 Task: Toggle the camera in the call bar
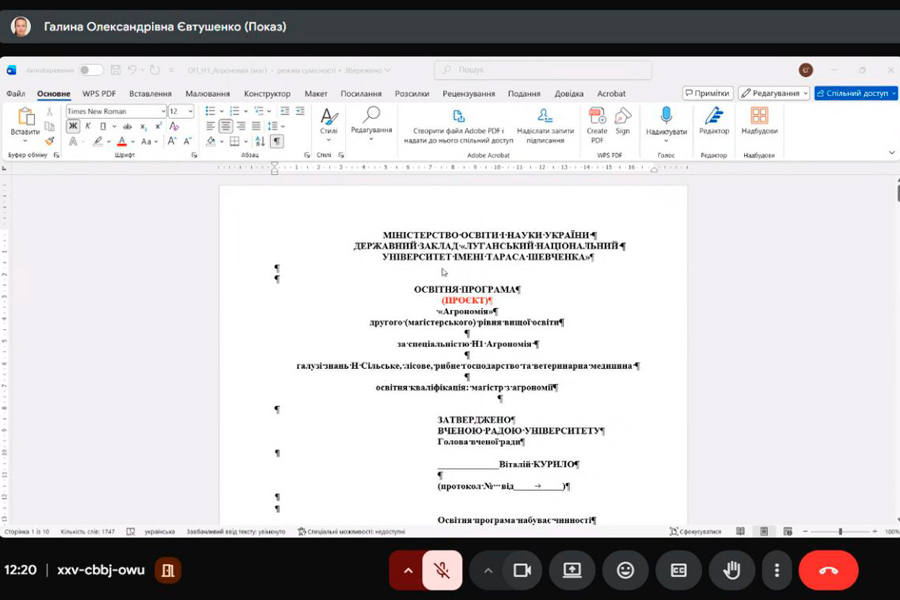(x=521, y=570)
